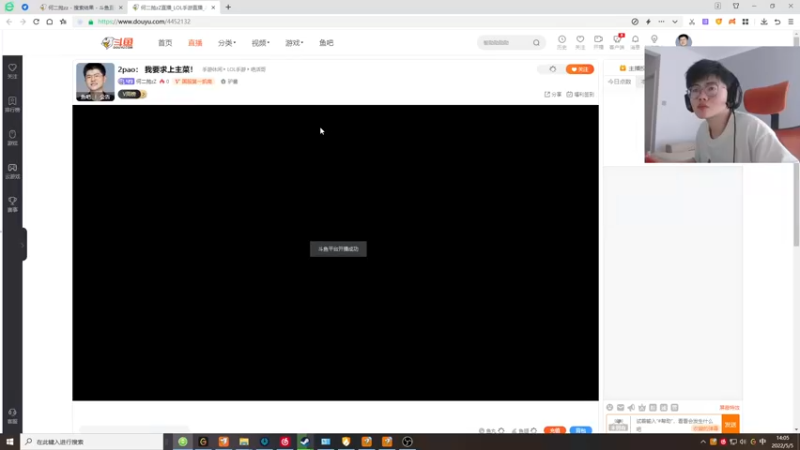Switch to the LOL手游直播 browser tab
Viewport: 800px width, 450px height.
tap(171, 8)
